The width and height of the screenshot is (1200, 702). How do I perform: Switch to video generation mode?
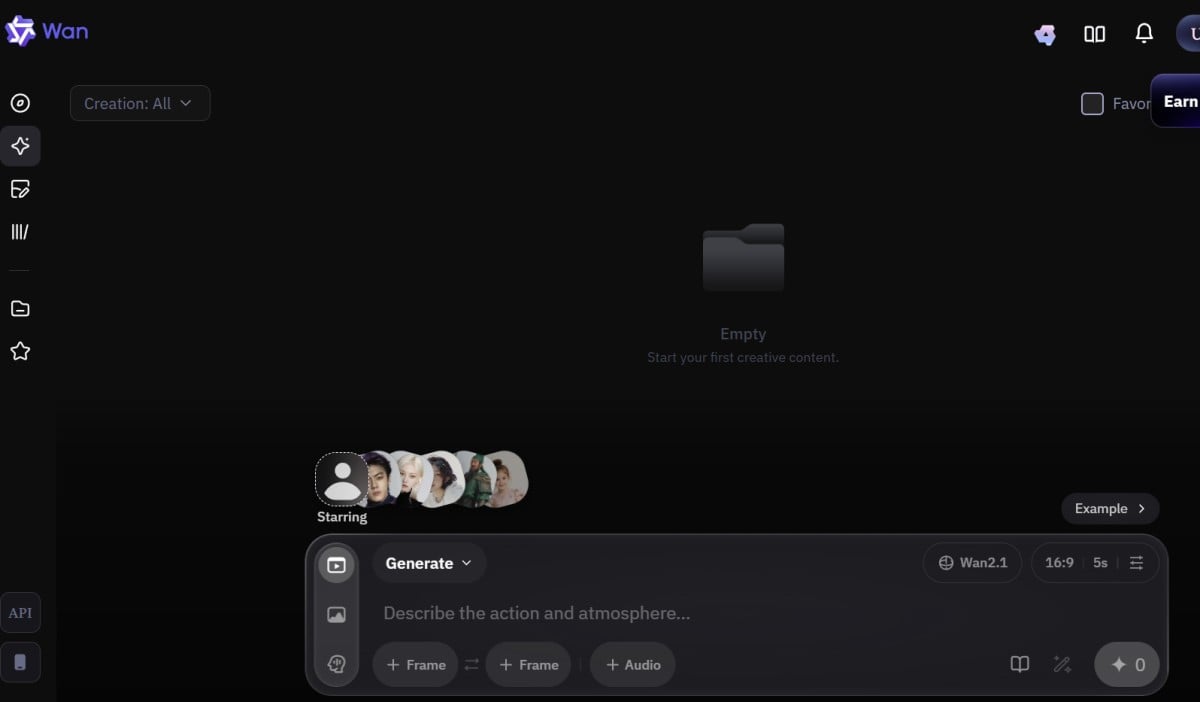[x=336, y=565]
